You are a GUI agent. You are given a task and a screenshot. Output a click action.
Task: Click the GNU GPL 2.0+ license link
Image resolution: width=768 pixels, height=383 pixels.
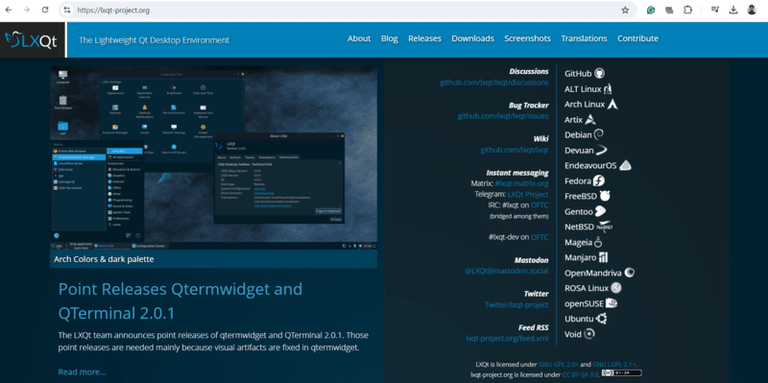[x=558, y=365]
